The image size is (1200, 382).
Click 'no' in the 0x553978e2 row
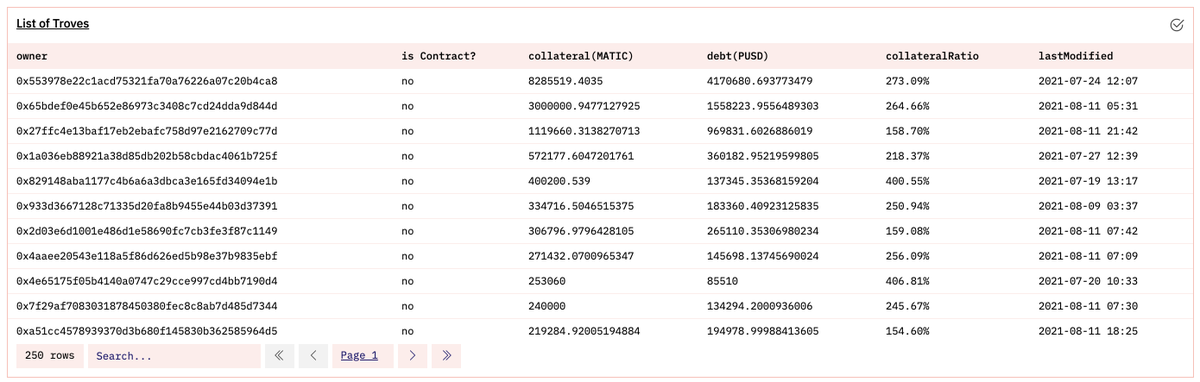pyautogui.click(x=407, y=81)
